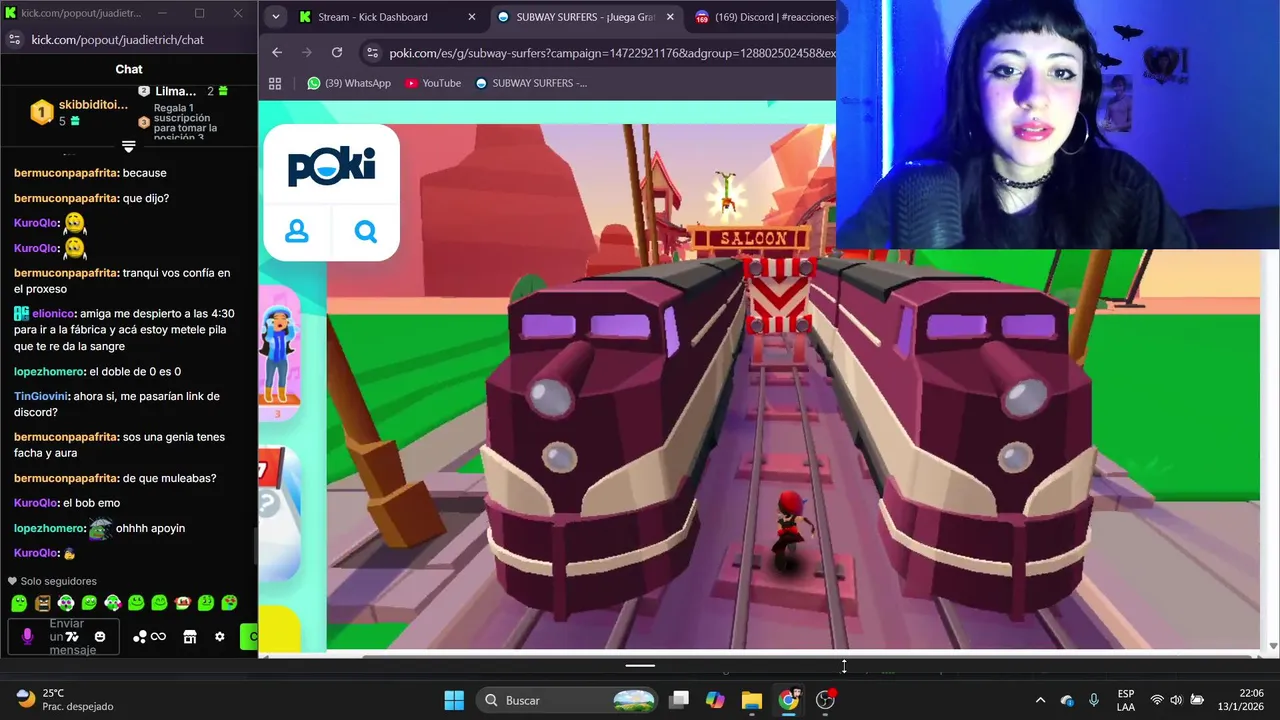Open site info icon in Kick popout address bar
Viewport: 1280px width, 720px height.
14,40
